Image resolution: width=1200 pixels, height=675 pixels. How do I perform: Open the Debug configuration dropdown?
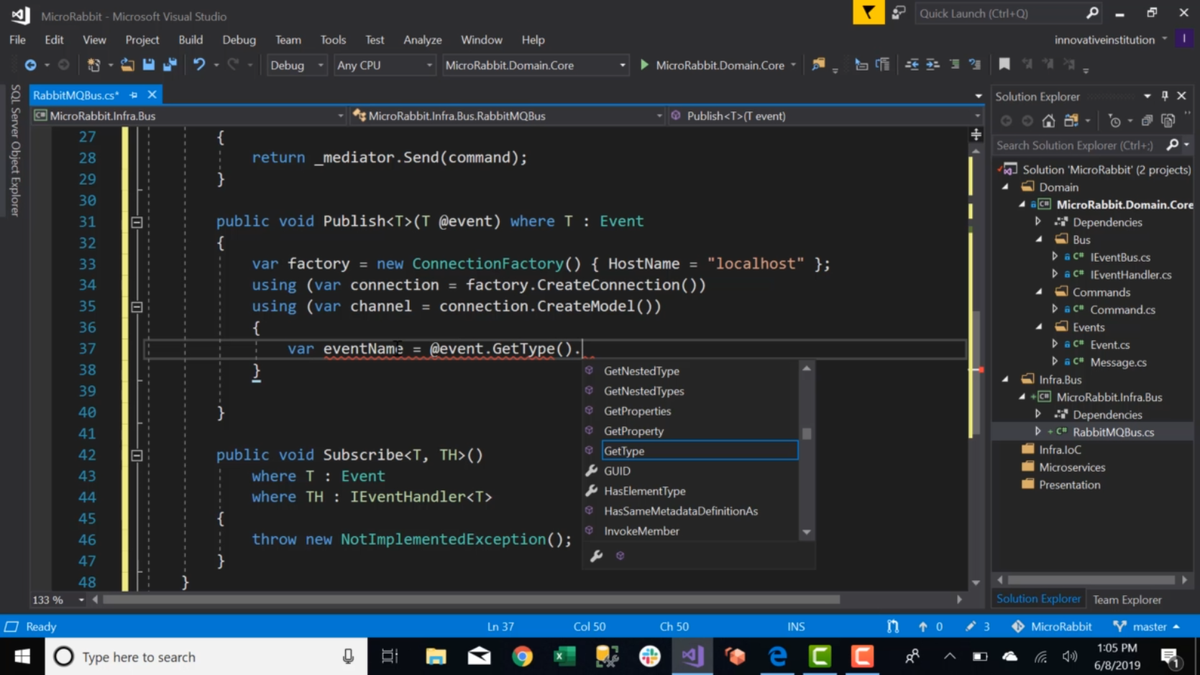tap(297, 65)
